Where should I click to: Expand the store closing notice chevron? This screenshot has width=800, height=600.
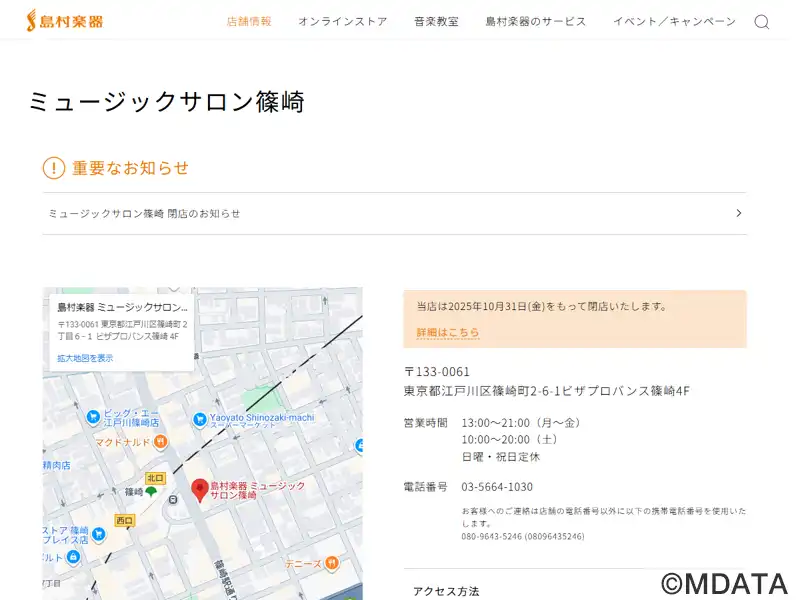click(x=738, y=213)
